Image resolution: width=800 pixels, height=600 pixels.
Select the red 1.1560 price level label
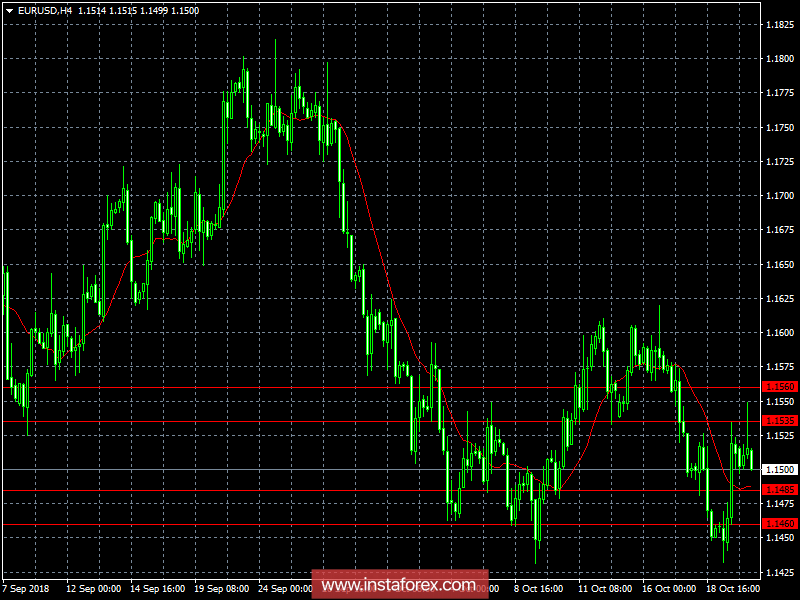(779, 386)
